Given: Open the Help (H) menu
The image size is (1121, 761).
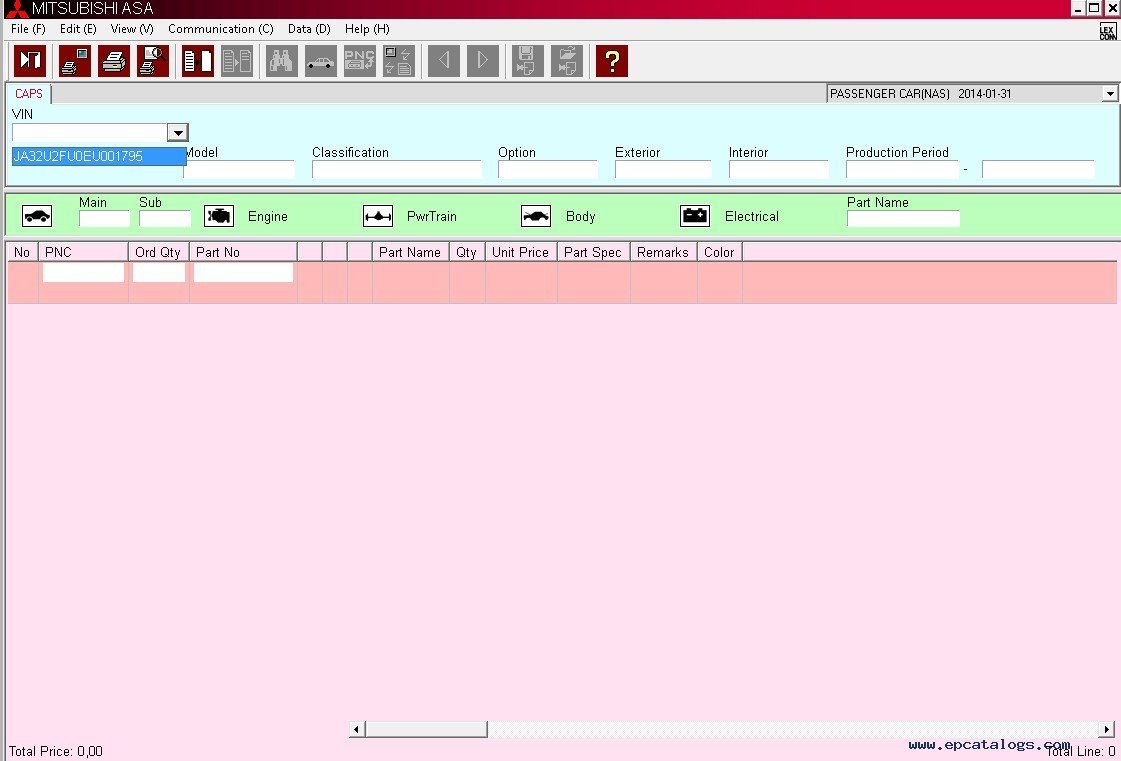Looking at the screenshot, I should (367, 29).
